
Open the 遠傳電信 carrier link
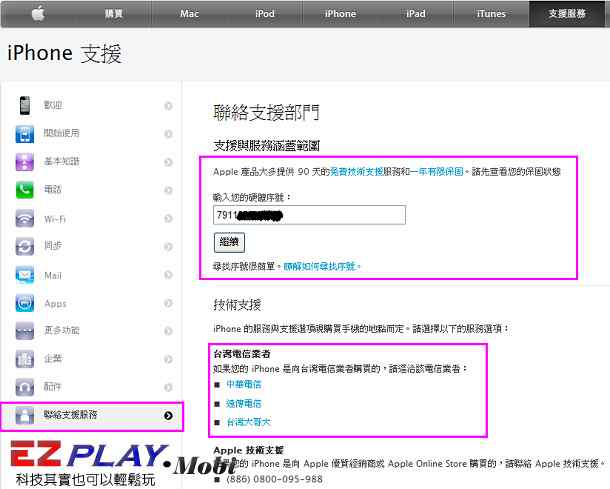(x=244, y=403)
